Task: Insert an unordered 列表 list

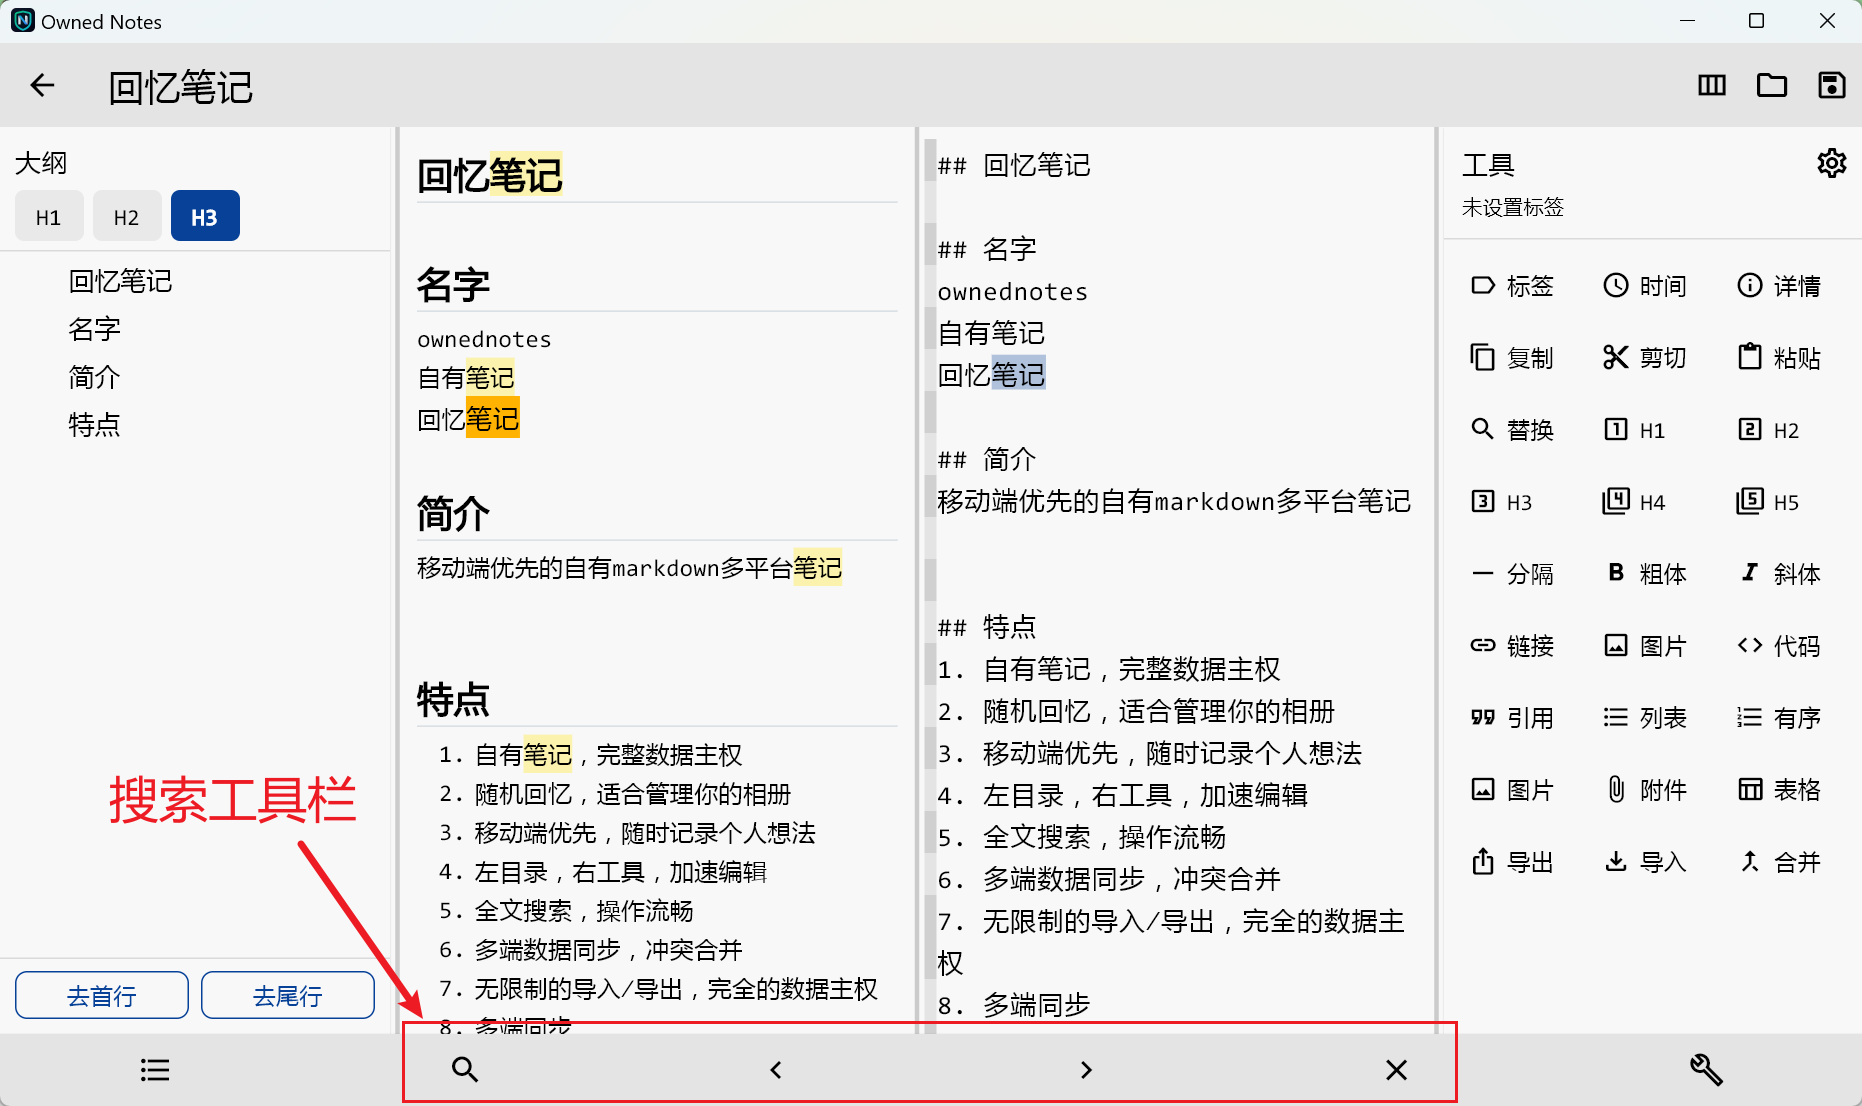Action: click(x=1645, y=718)
